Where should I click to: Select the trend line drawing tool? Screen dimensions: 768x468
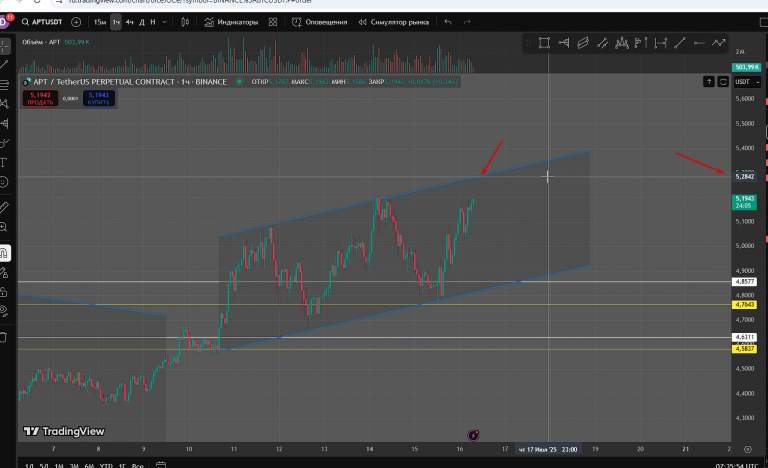coord(4,64)
